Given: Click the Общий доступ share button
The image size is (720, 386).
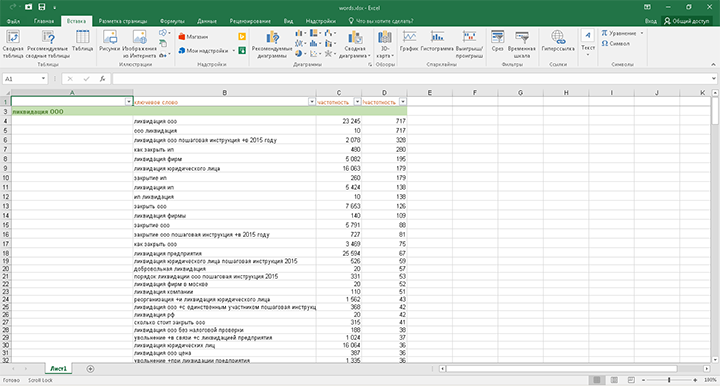Looking at the screenshot, I should [686, 21].
